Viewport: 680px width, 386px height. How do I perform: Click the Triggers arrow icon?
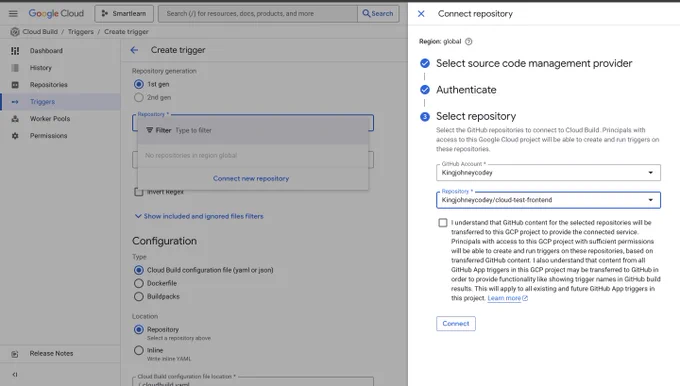coord(15,101)
